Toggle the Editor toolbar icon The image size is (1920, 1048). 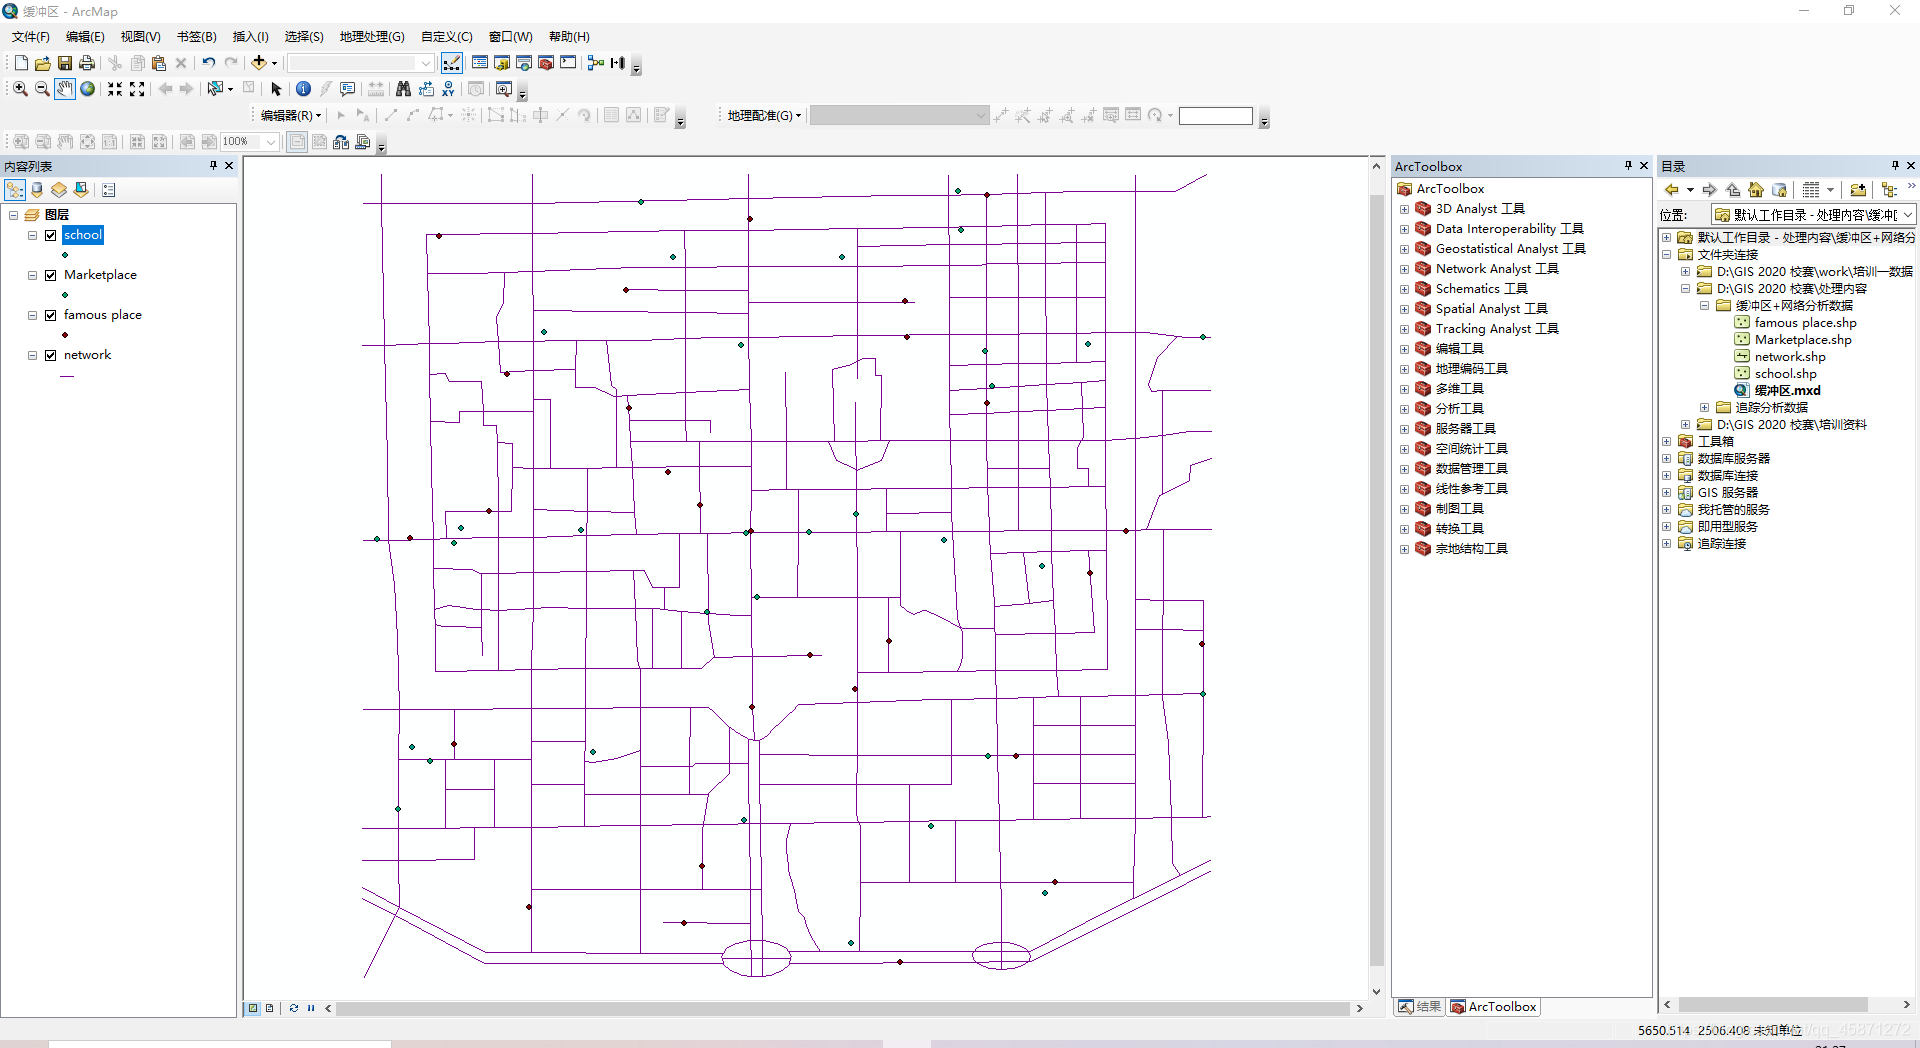452,63
